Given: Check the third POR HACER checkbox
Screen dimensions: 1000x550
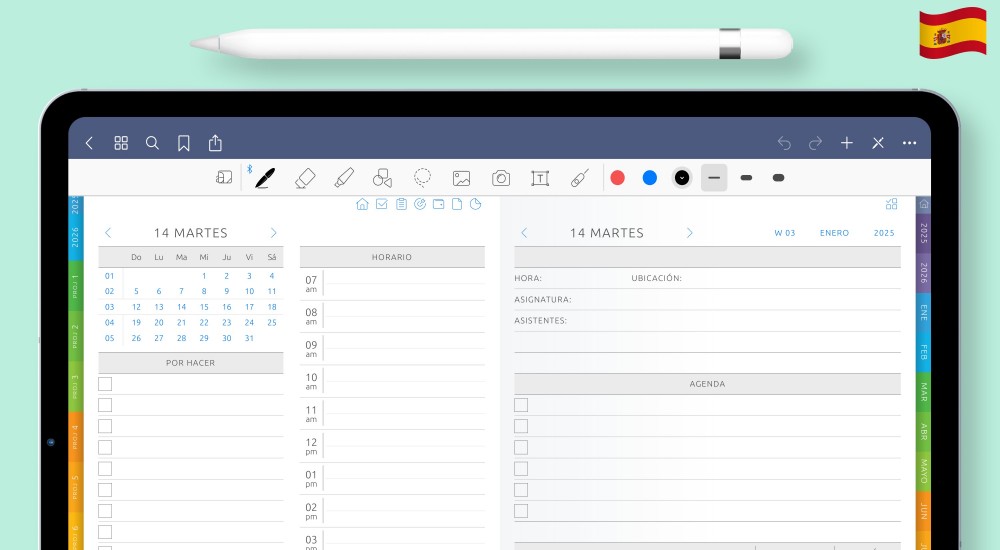Looking at the screenshot, I should tap(105, 426).
